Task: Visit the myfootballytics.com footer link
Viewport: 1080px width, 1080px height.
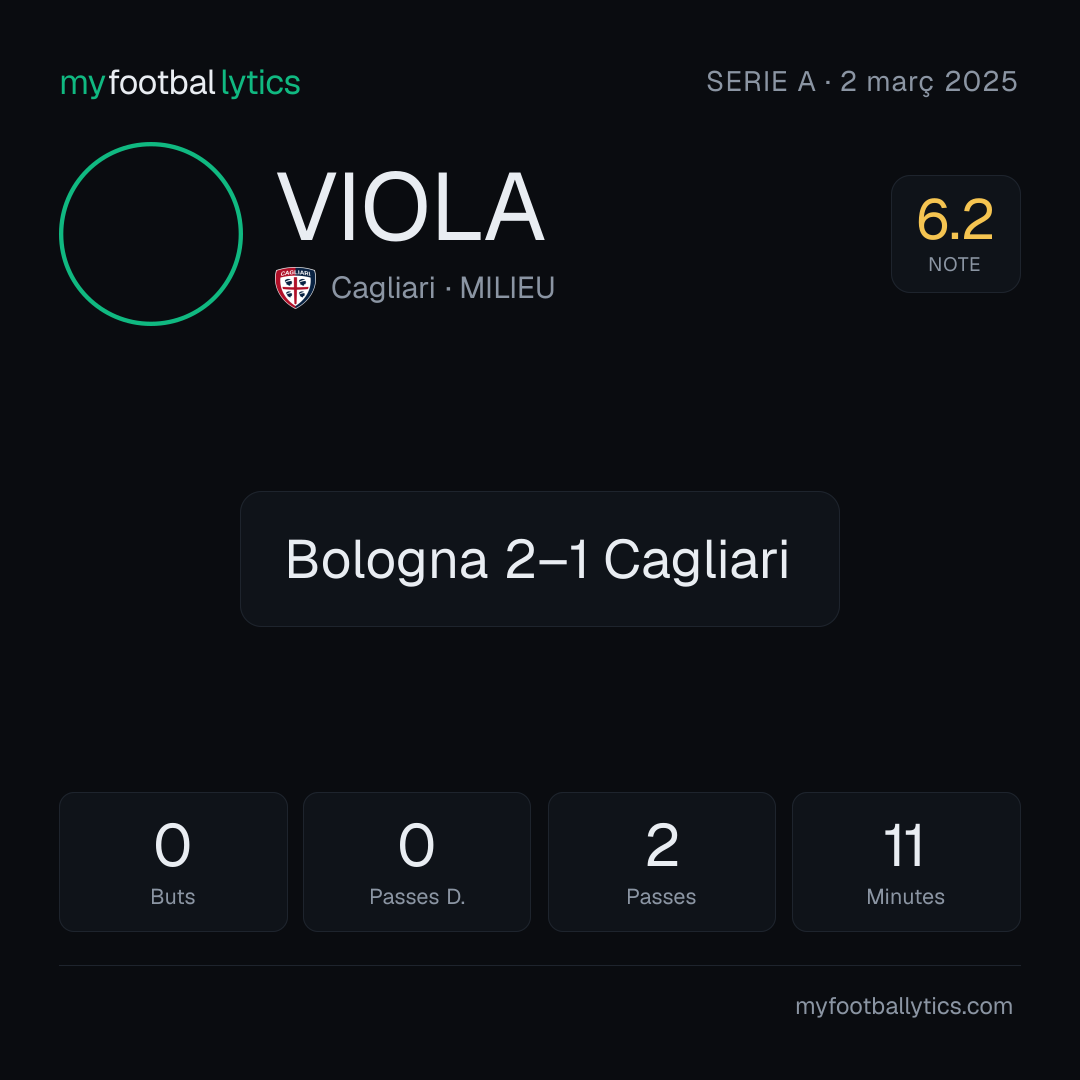Action: click(x=904, y=1006)
